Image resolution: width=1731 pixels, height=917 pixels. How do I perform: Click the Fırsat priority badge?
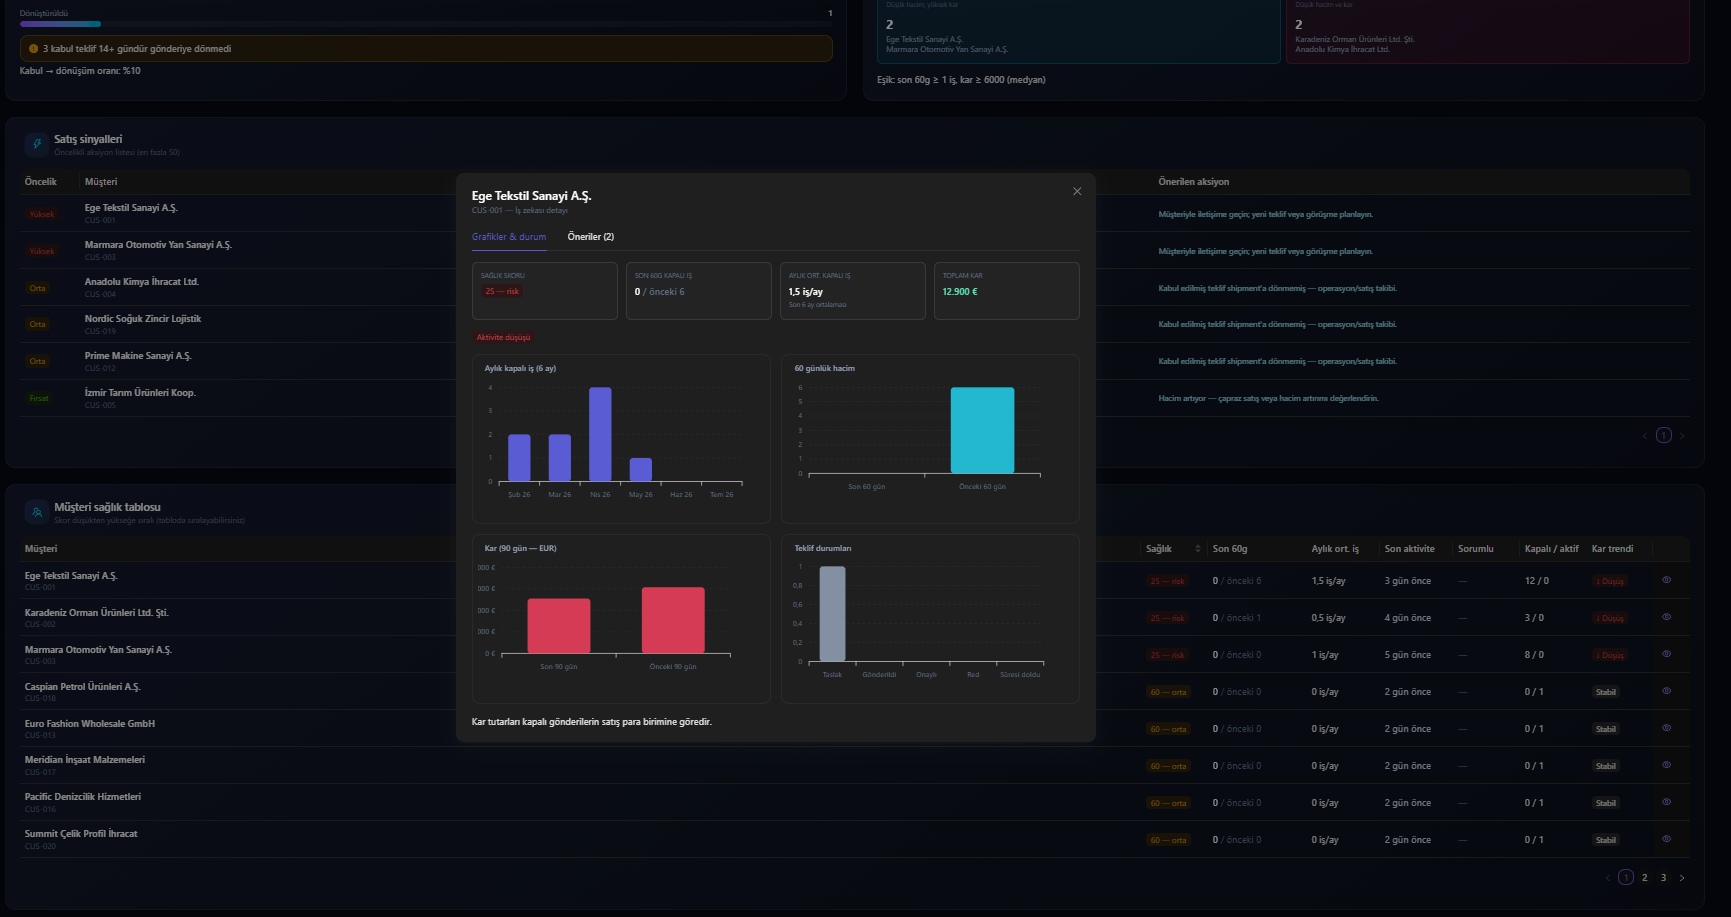[39, 398]
